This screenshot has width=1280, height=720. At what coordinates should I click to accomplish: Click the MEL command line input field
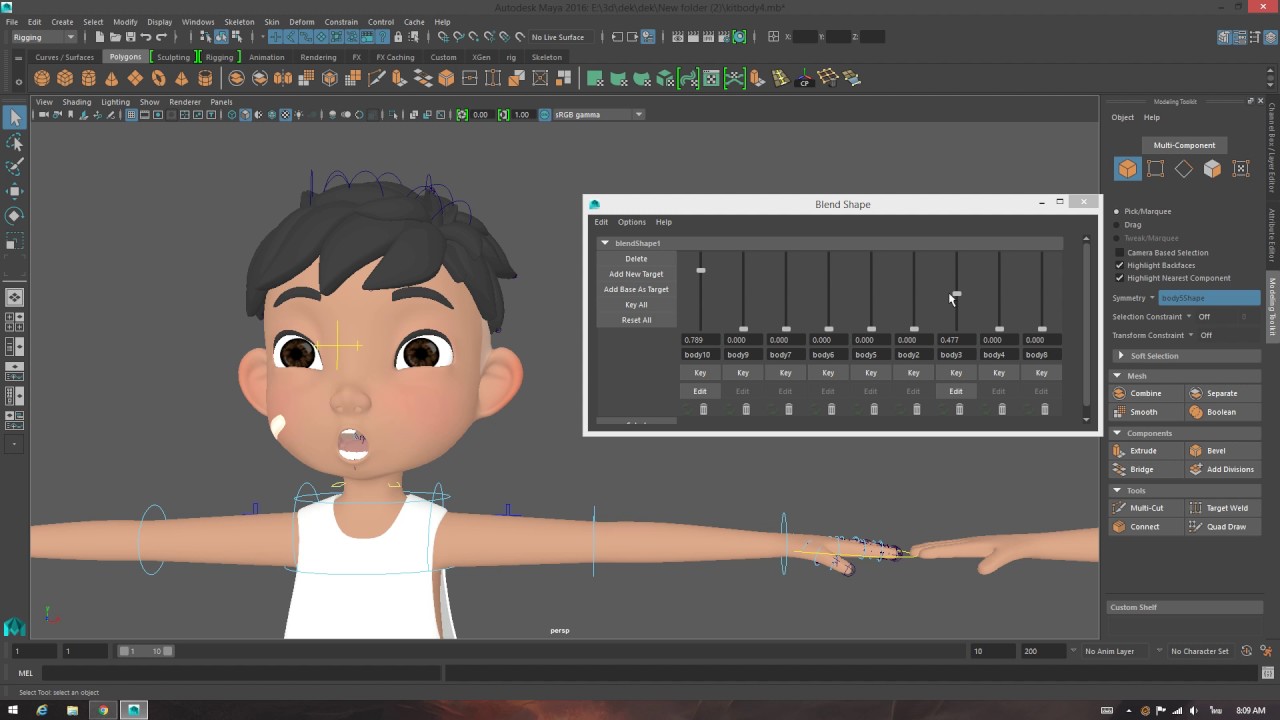point(240,673)
